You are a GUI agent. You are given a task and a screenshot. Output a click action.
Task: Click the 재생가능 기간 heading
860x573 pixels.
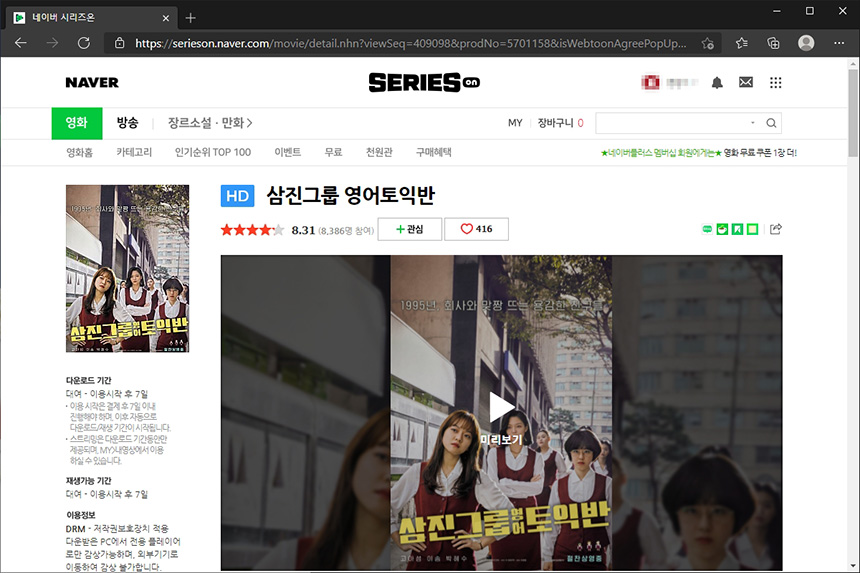(89, 480)
